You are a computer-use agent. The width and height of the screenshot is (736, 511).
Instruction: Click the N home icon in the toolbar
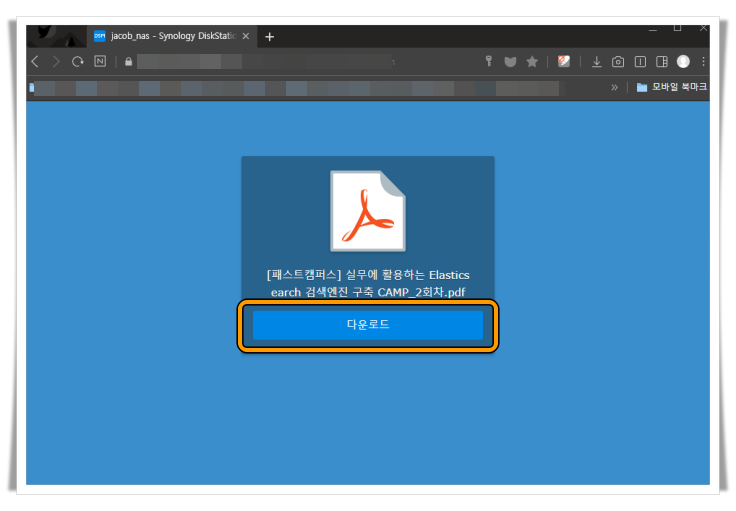pyautogui.click(x=100, y=61)
